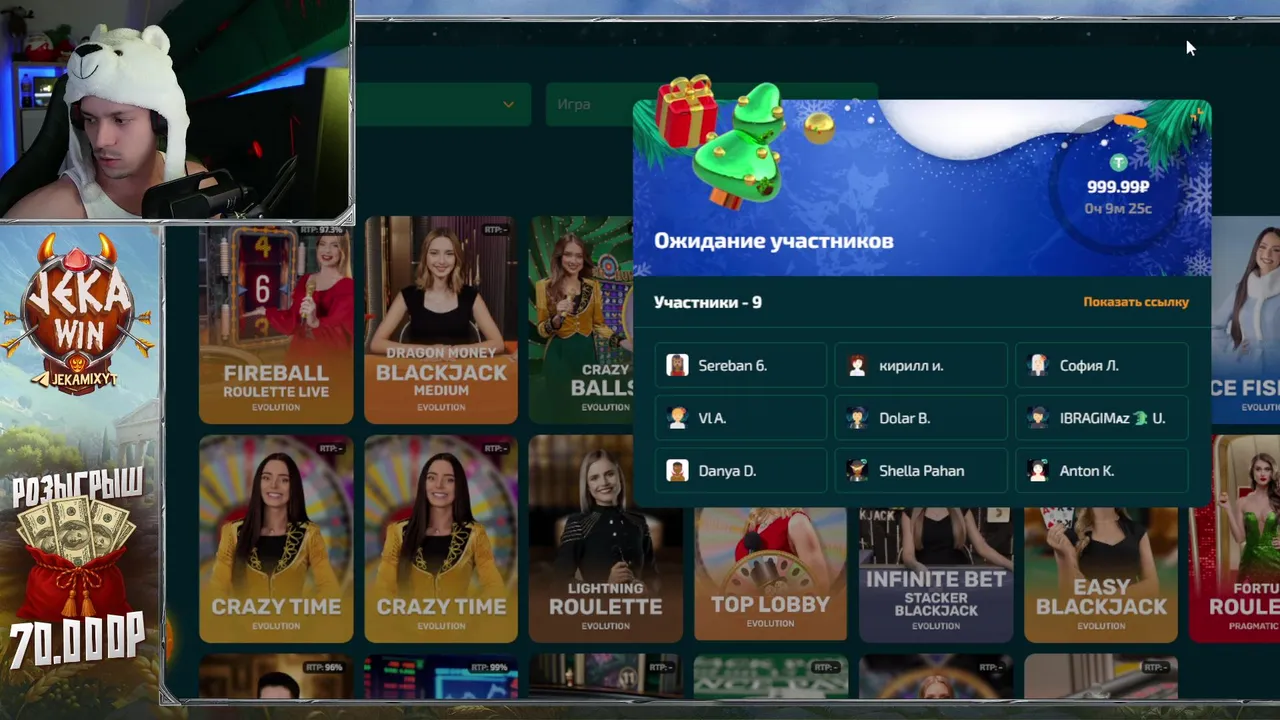Click participant name IBRAGiMaz U.

[x=1112, y=418]
